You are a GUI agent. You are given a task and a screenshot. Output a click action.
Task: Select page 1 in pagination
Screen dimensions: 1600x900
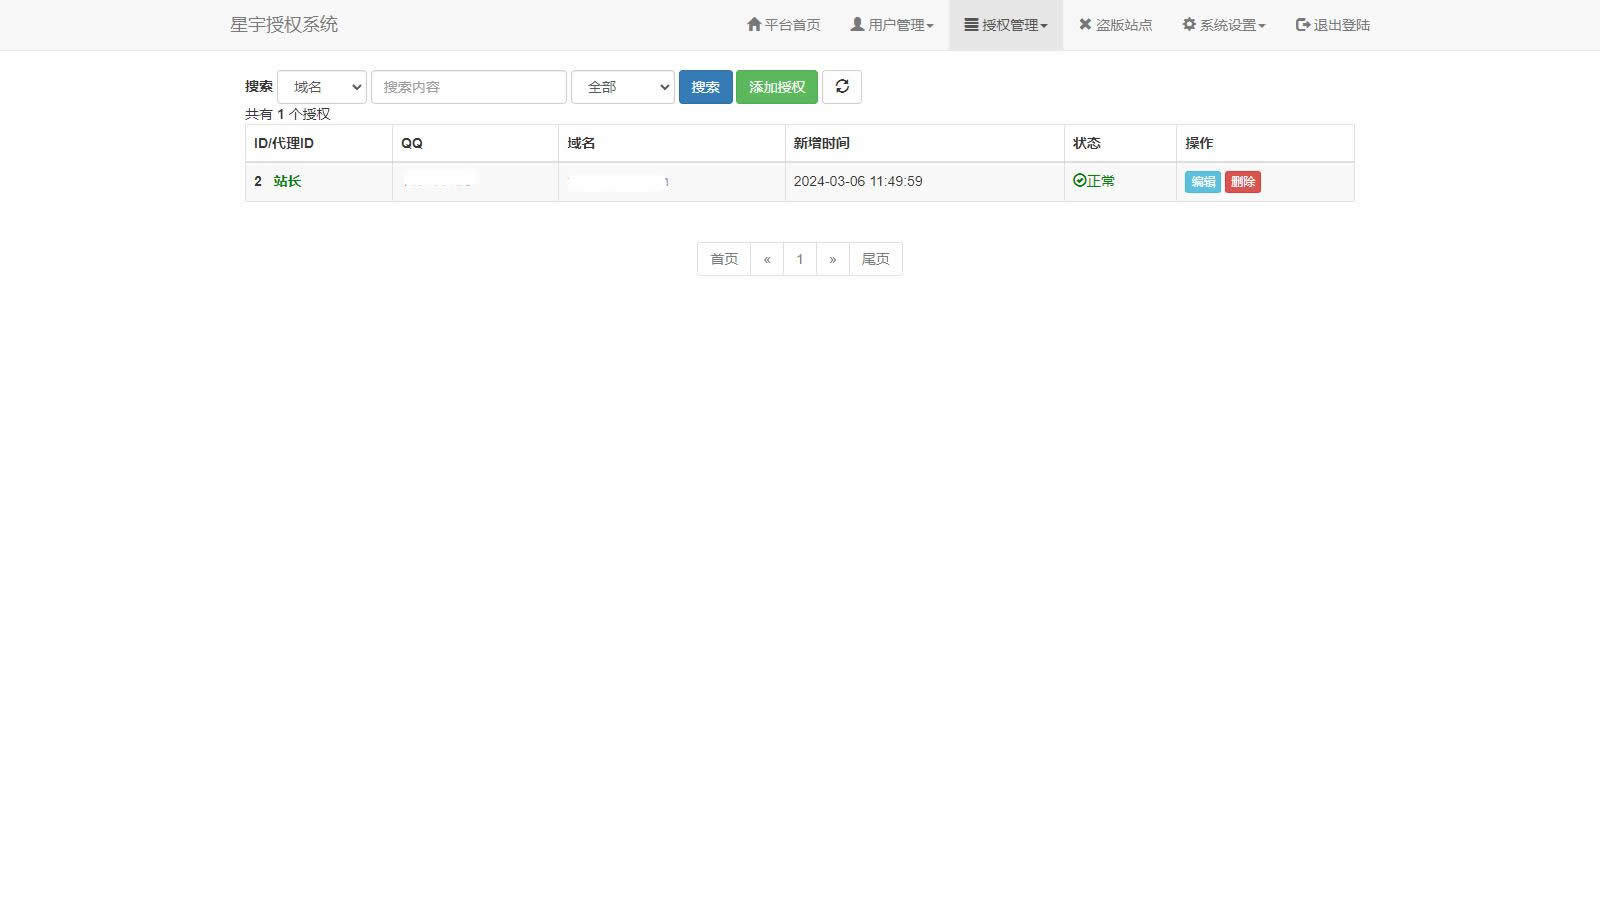pos(800,259)
